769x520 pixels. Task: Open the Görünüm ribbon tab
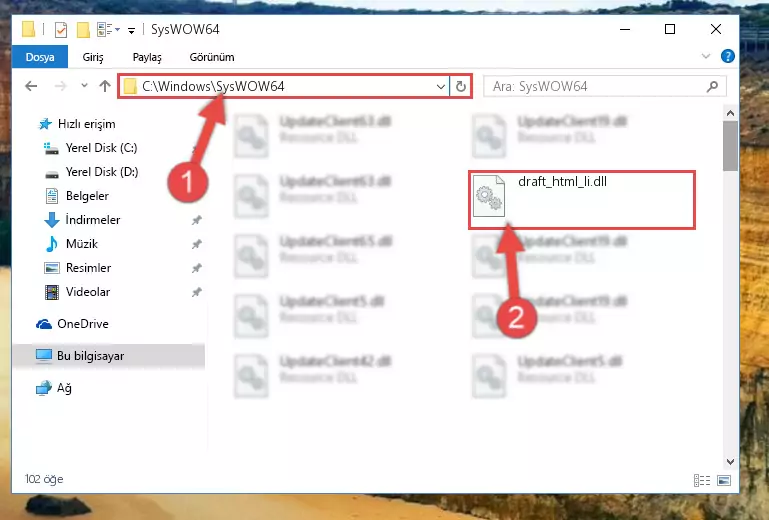coord(212,57)
